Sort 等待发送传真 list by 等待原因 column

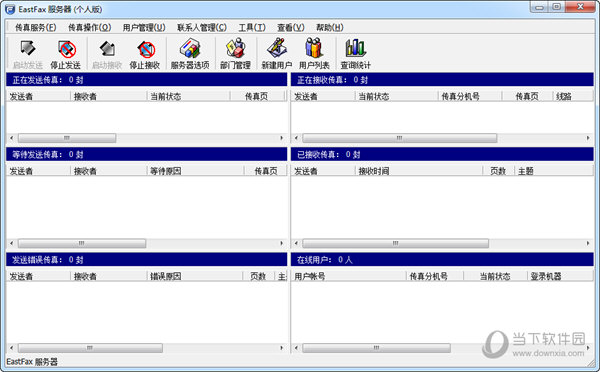click(195, 171)
